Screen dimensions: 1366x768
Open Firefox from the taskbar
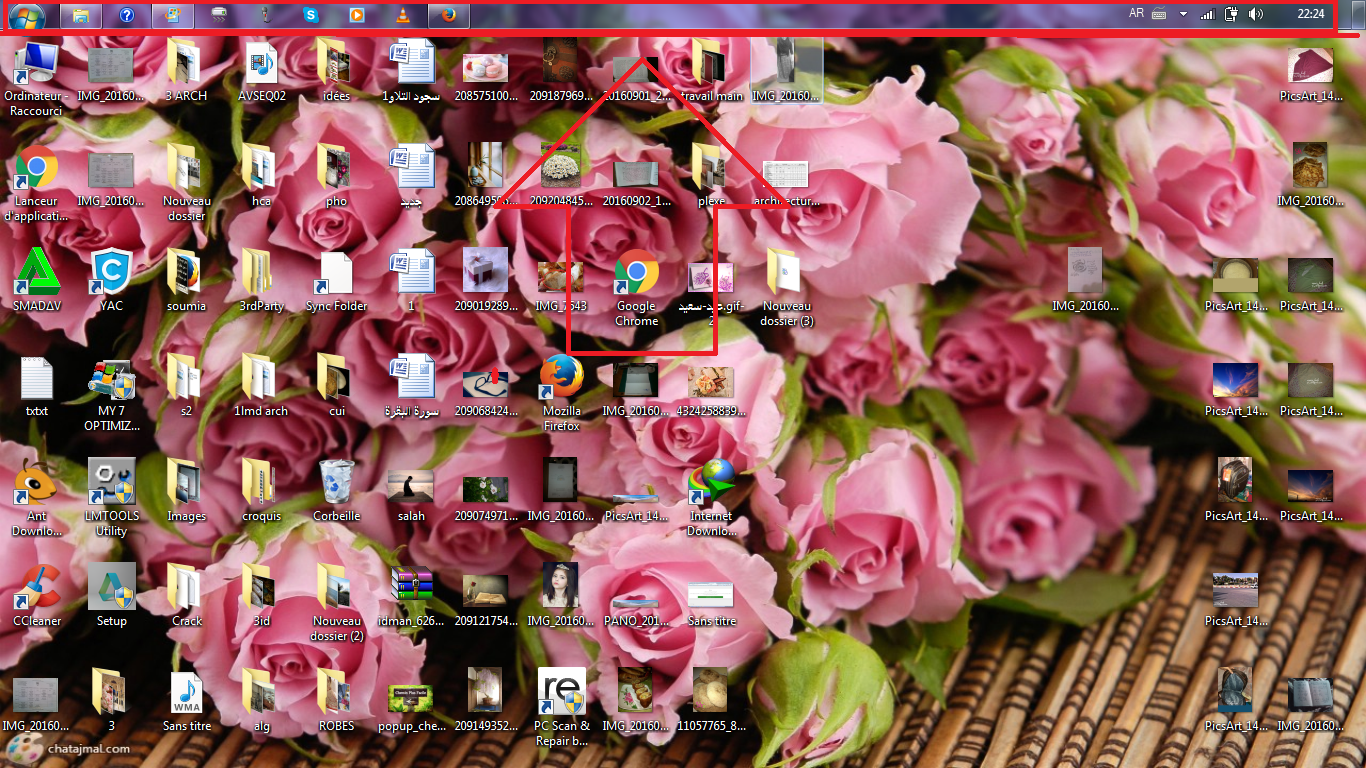[x=449, y=15]
